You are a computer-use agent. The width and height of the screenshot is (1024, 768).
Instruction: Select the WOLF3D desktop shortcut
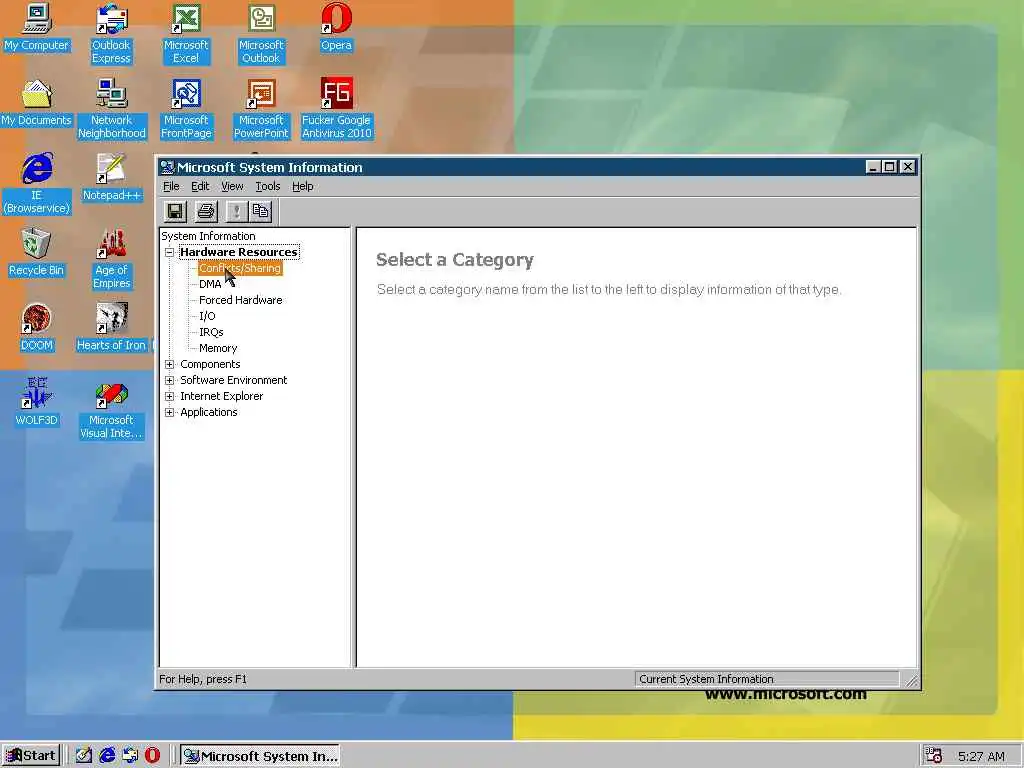[x=37, y=403]
